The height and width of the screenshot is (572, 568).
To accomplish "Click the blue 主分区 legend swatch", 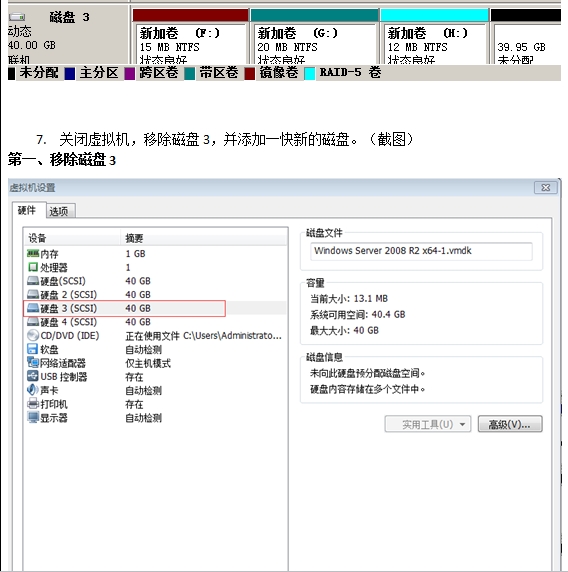I will tap(70, 73).
